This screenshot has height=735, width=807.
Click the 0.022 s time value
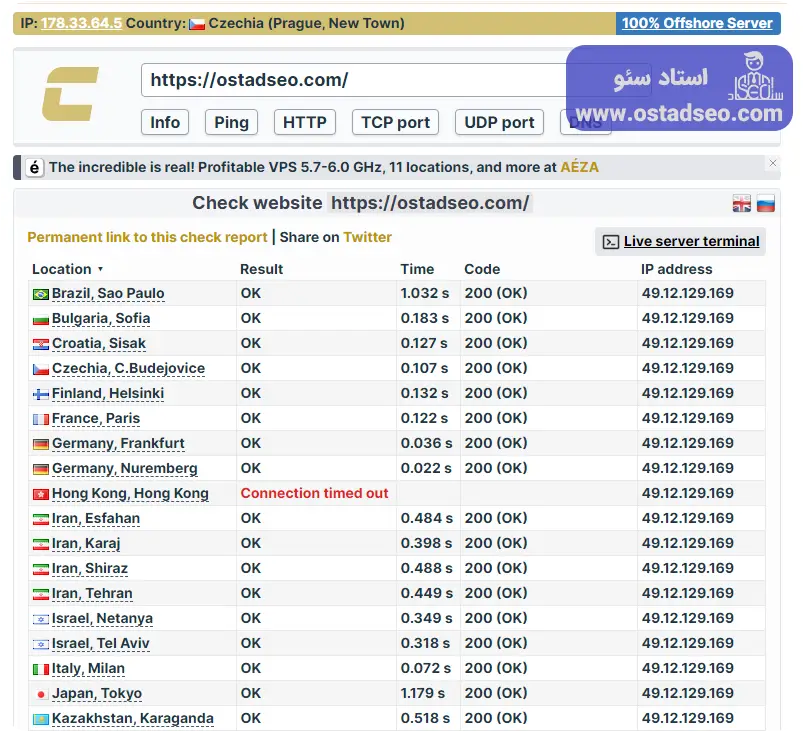[x=426, y=468]
